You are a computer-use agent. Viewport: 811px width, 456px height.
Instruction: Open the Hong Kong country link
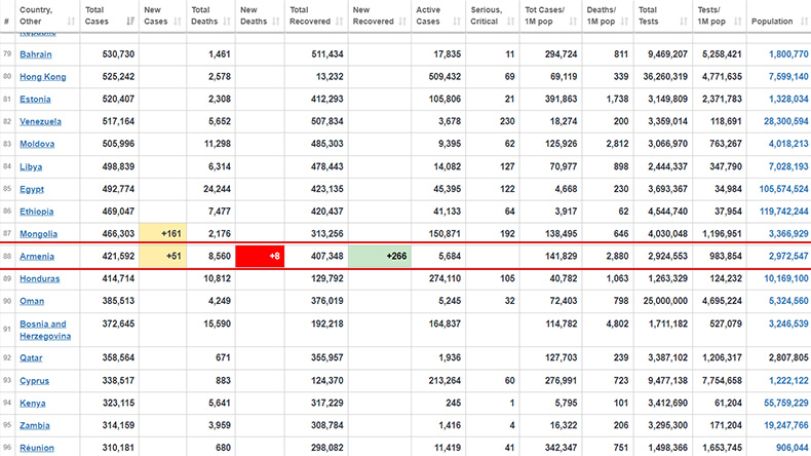tap(43, 77)
